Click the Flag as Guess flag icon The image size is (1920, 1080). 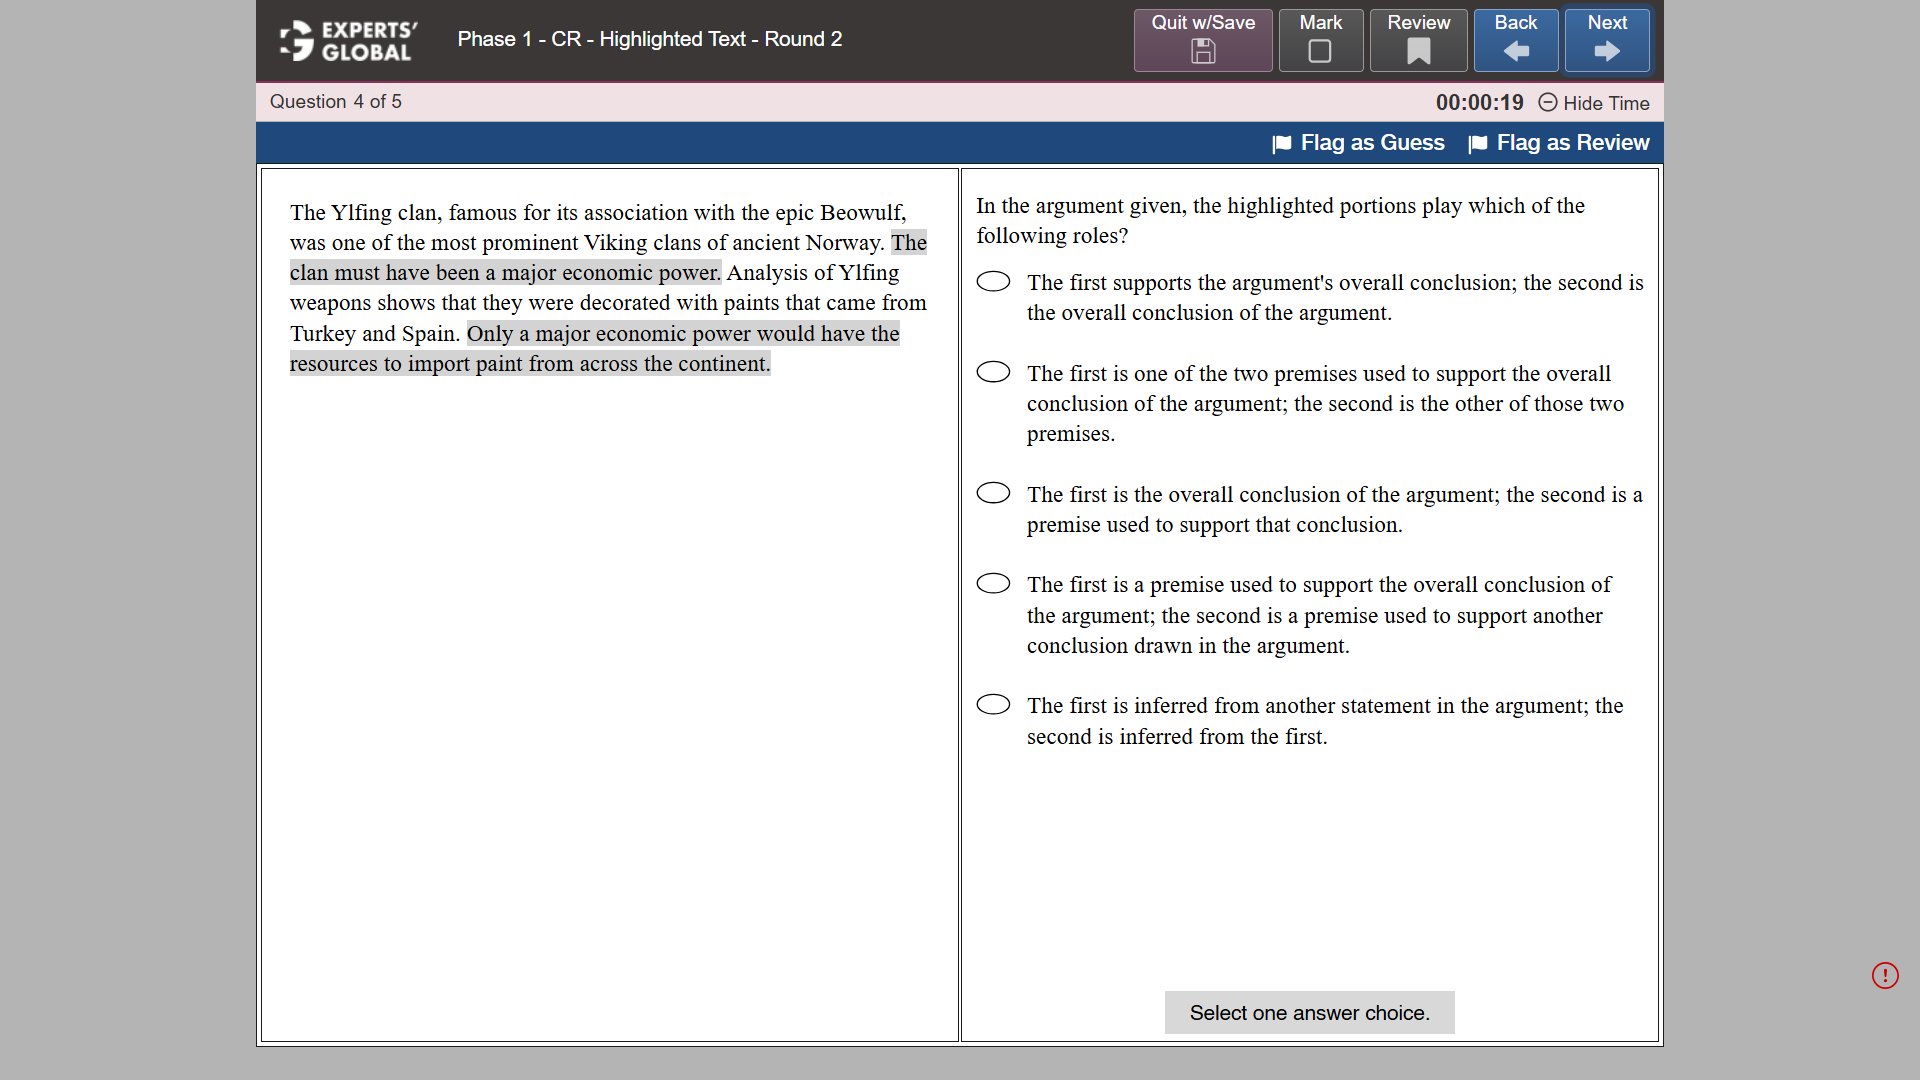click(1281, 143)
